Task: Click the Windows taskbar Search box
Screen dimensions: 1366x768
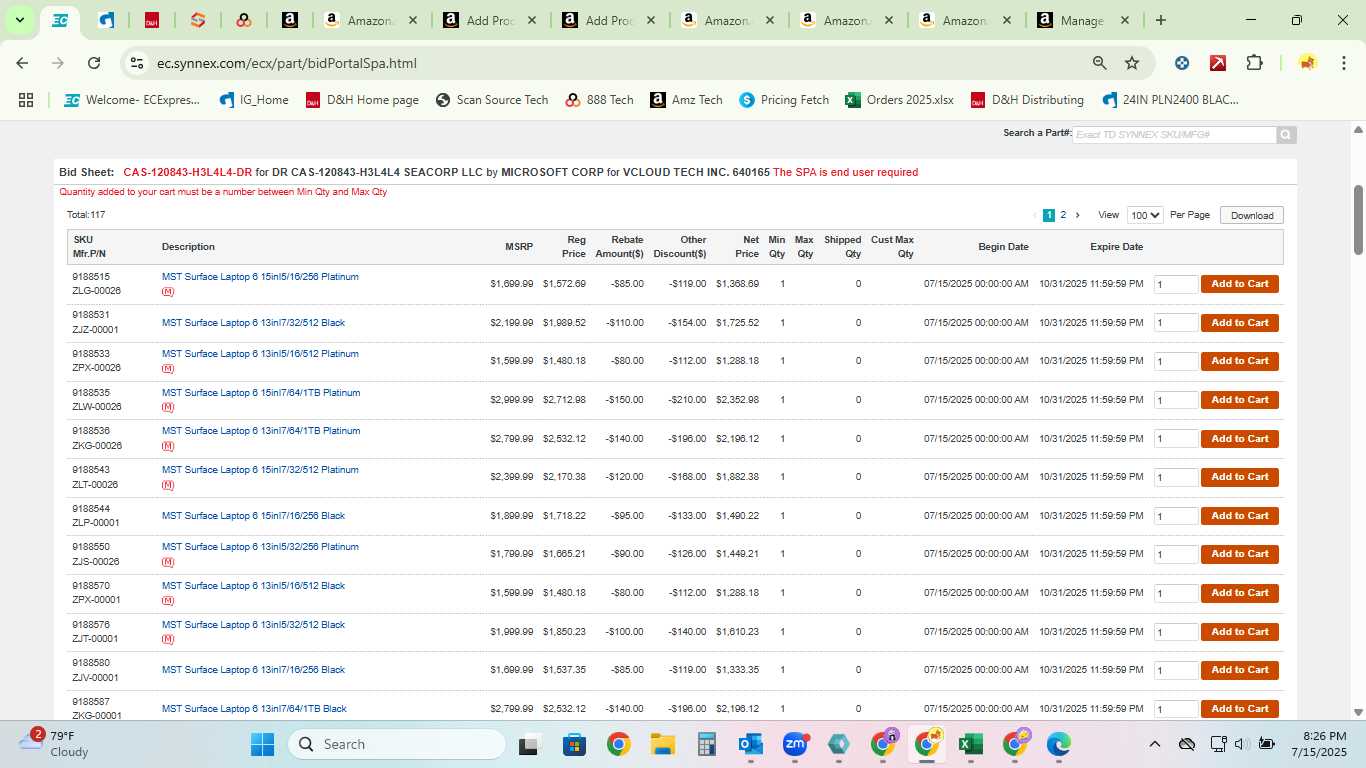Action: coord(397,744)
